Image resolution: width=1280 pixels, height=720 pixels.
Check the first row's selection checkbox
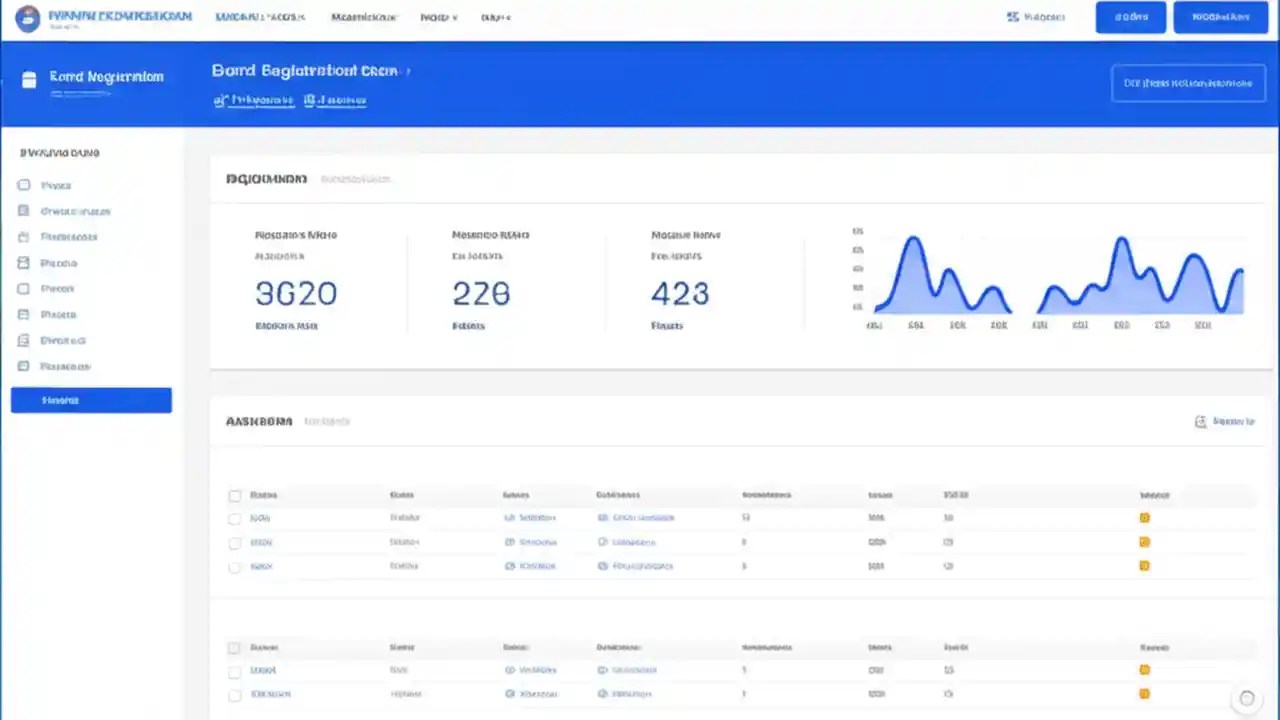pyautogui.click(x=234, y=517)
